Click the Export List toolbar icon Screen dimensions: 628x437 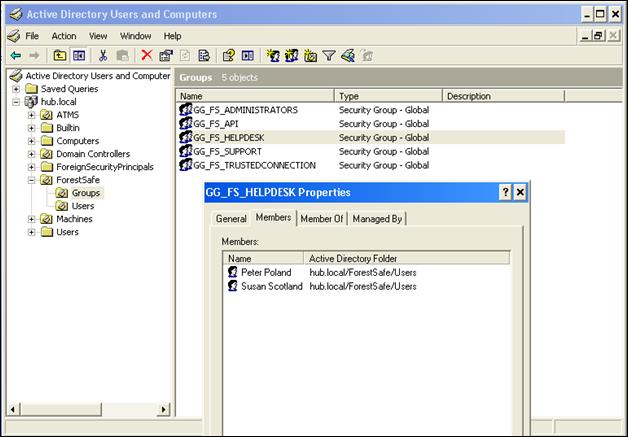click(204, 56)
